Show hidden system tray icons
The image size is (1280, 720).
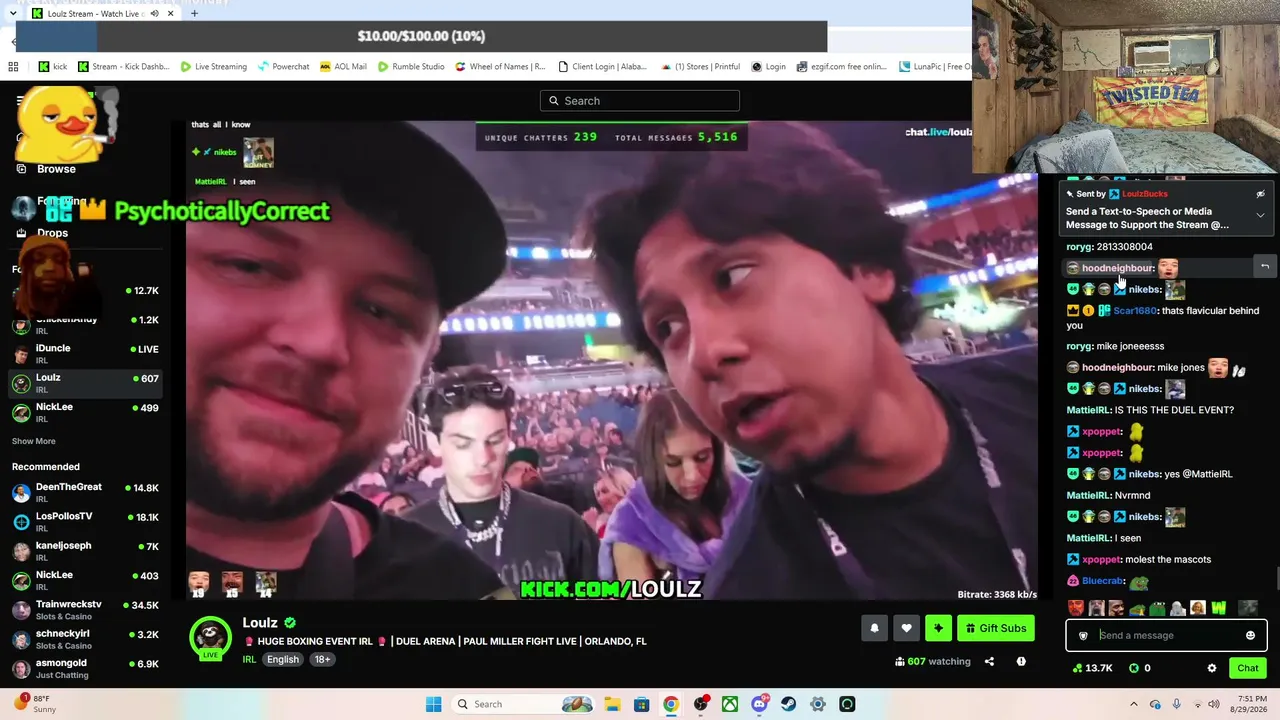[x=1133, y=704]
